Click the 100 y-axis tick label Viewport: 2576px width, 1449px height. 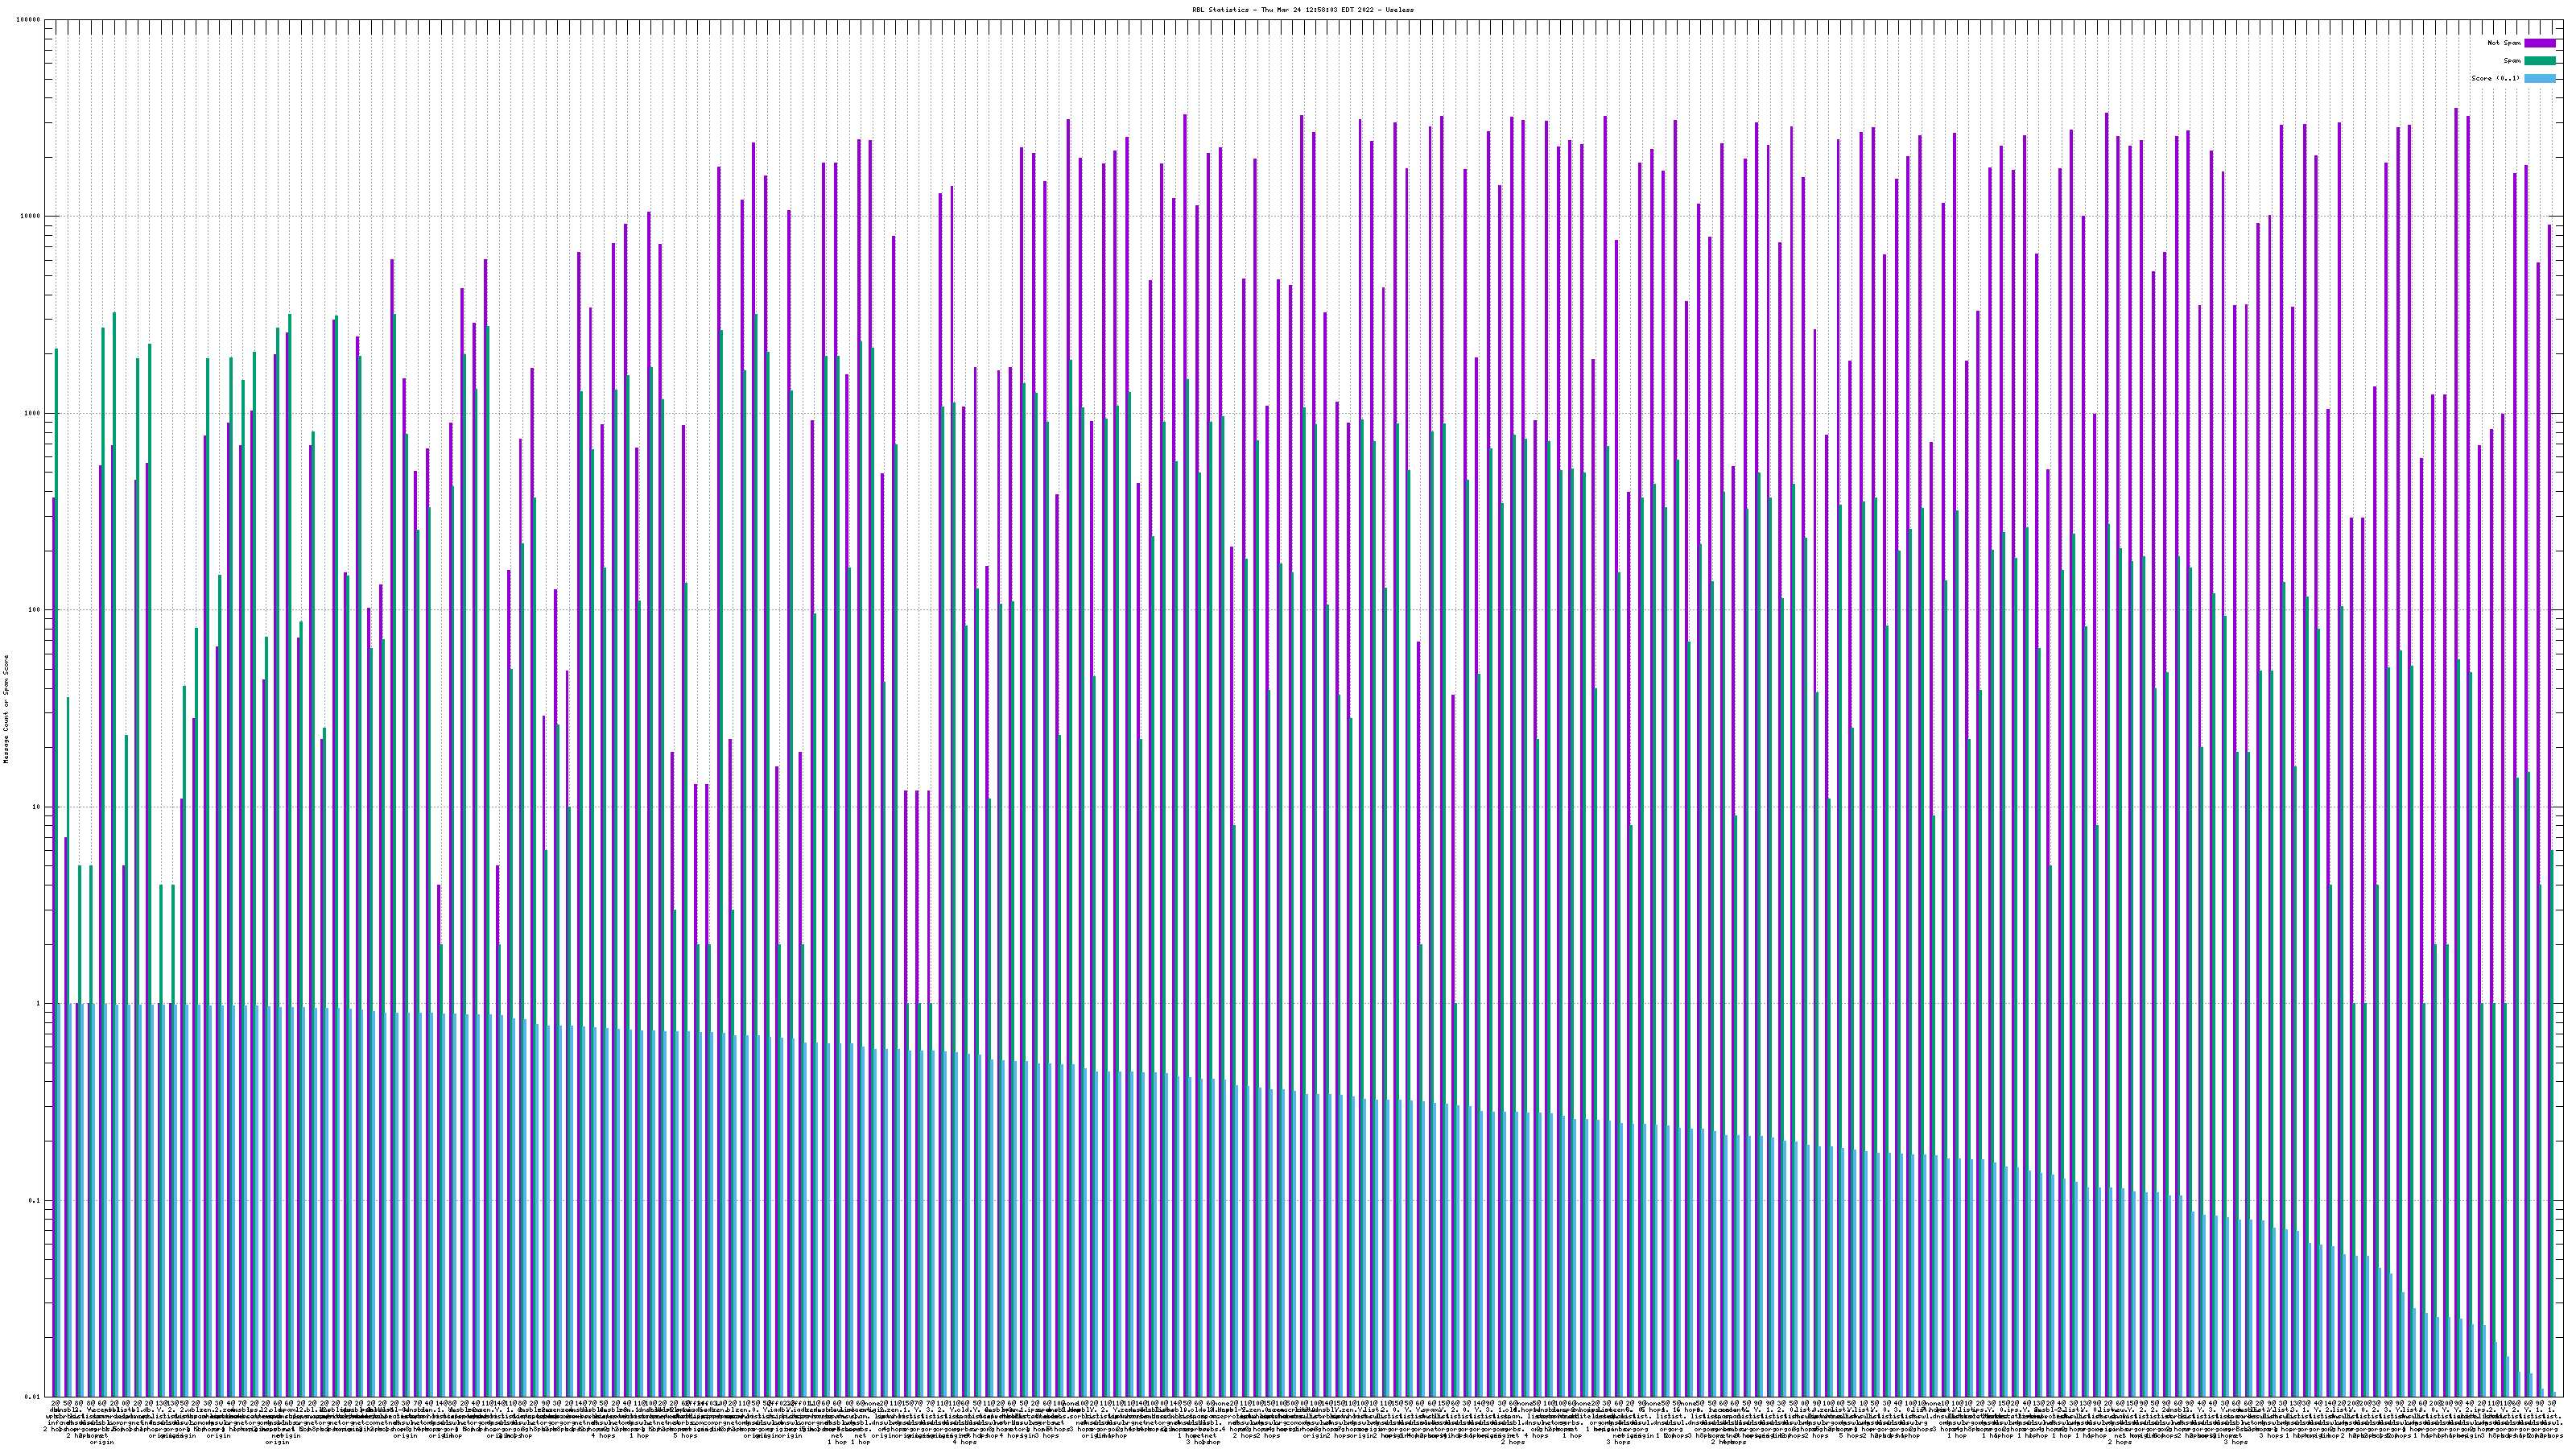click(x=35, y=610)
